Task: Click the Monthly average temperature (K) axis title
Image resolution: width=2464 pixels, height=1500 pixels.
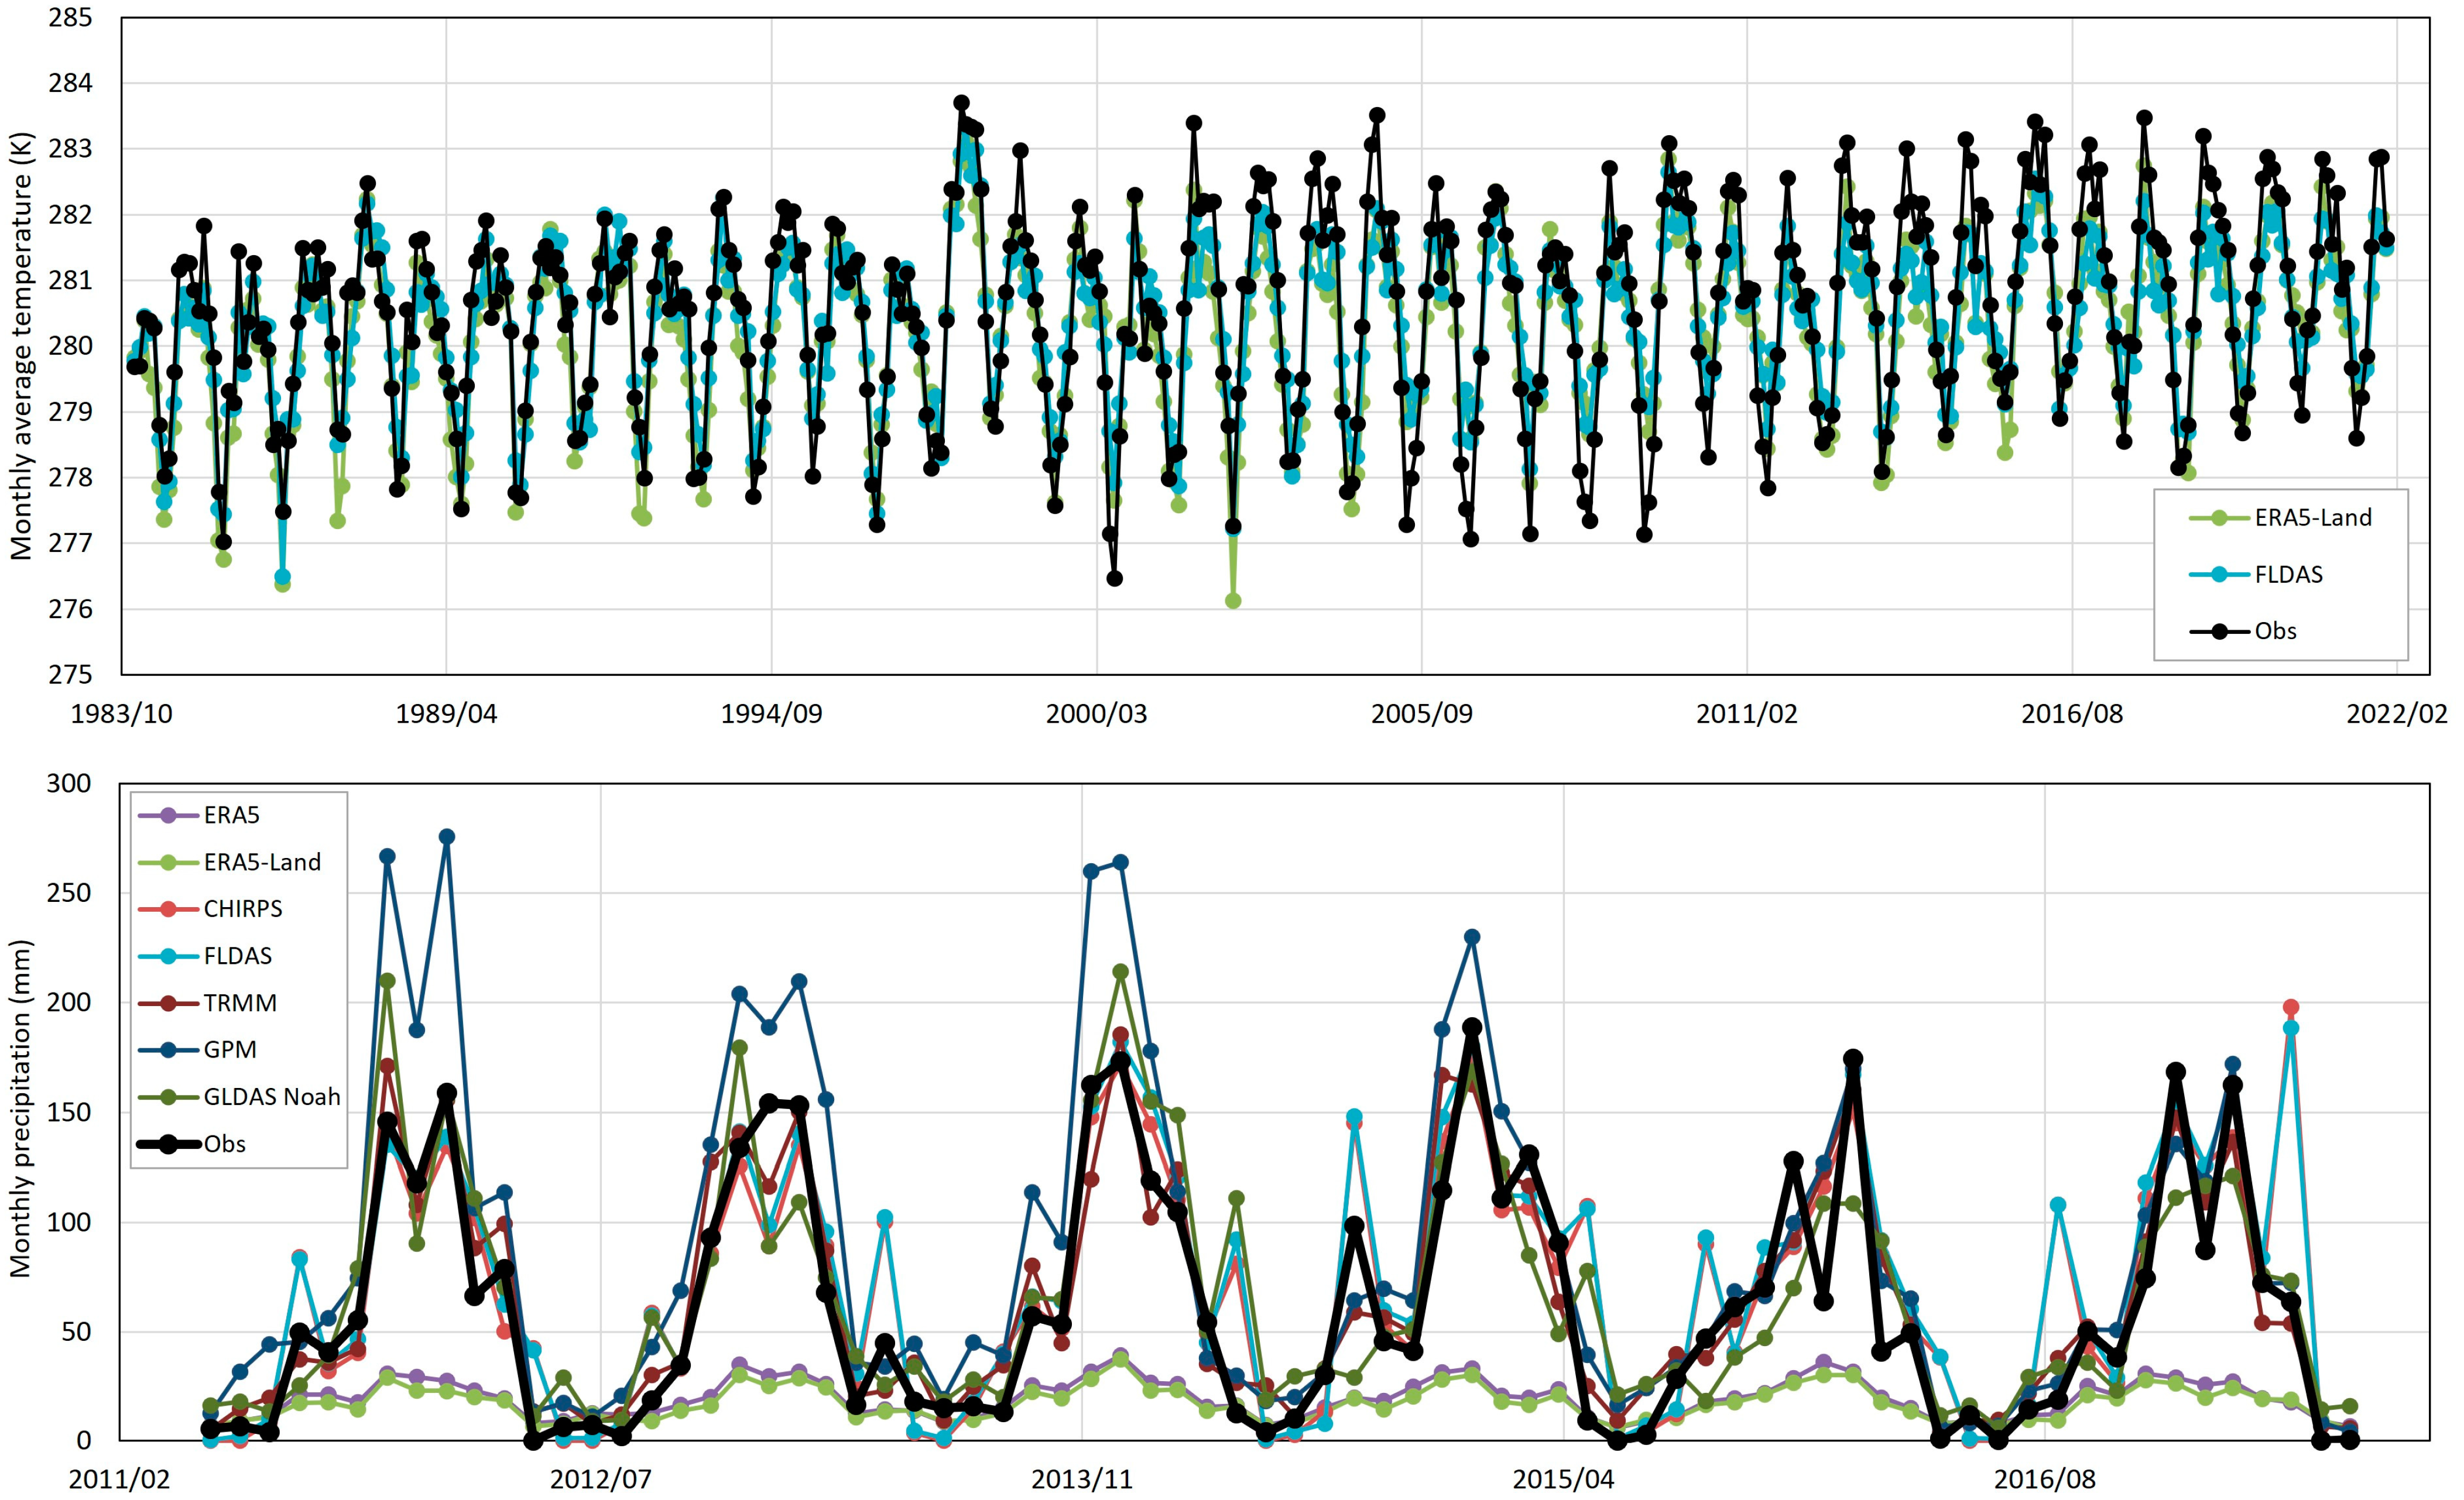Action: pos(22,345)
